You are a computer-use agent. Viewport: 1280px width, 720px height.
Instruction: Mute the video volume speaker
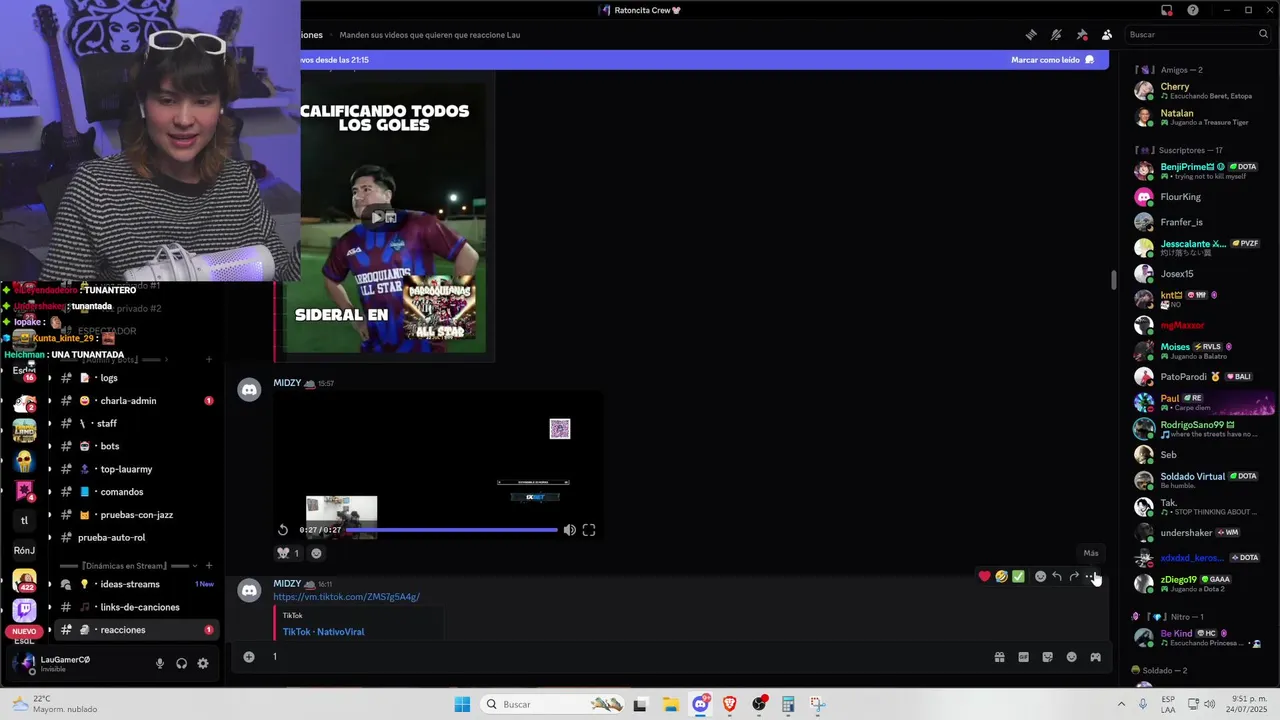[x=569, y=530]
